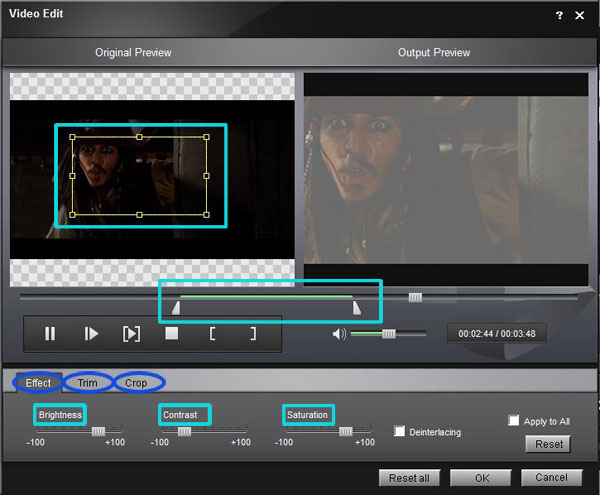Click the play-selection bracket icon
The image size is (600, 495).
click(x=131, y=334)
